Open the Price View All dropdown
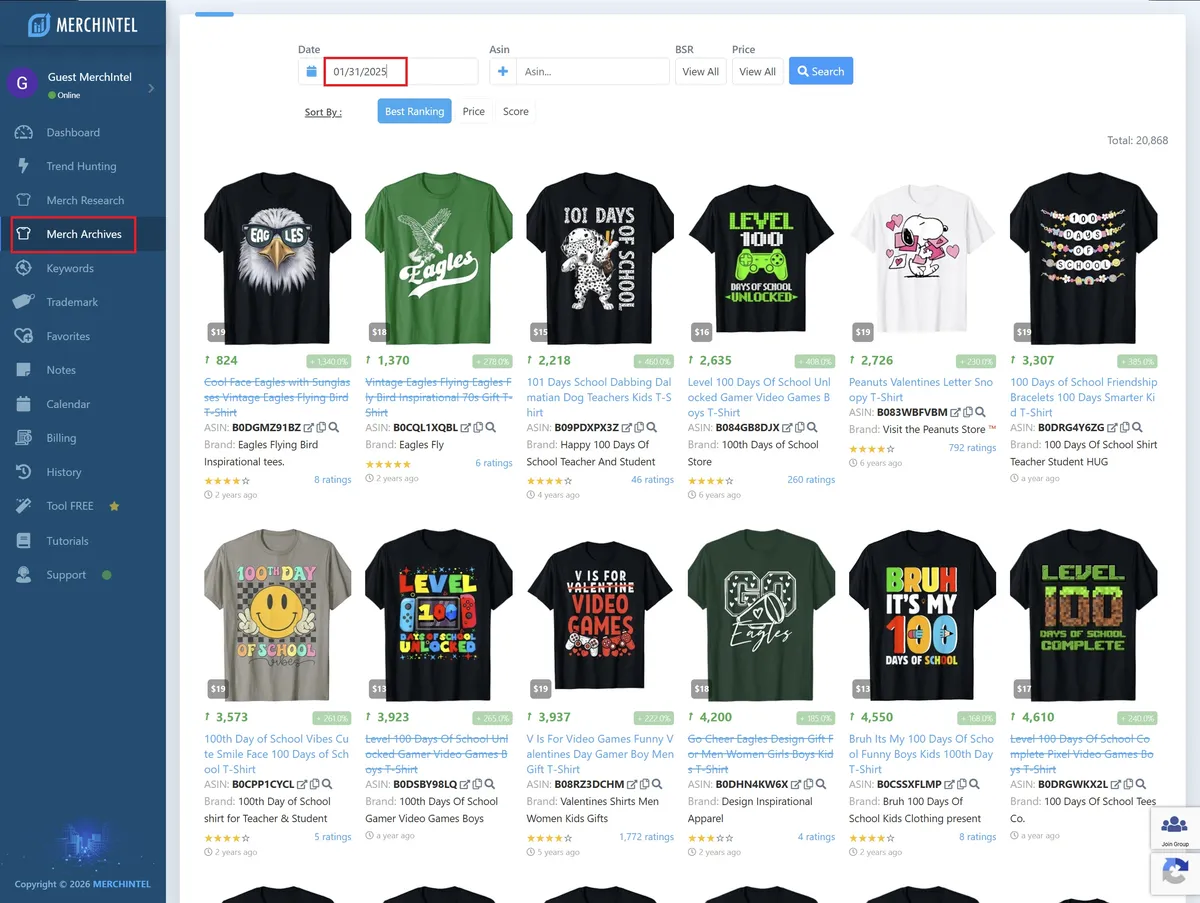The image size is (1200, 903). (757, 72)
